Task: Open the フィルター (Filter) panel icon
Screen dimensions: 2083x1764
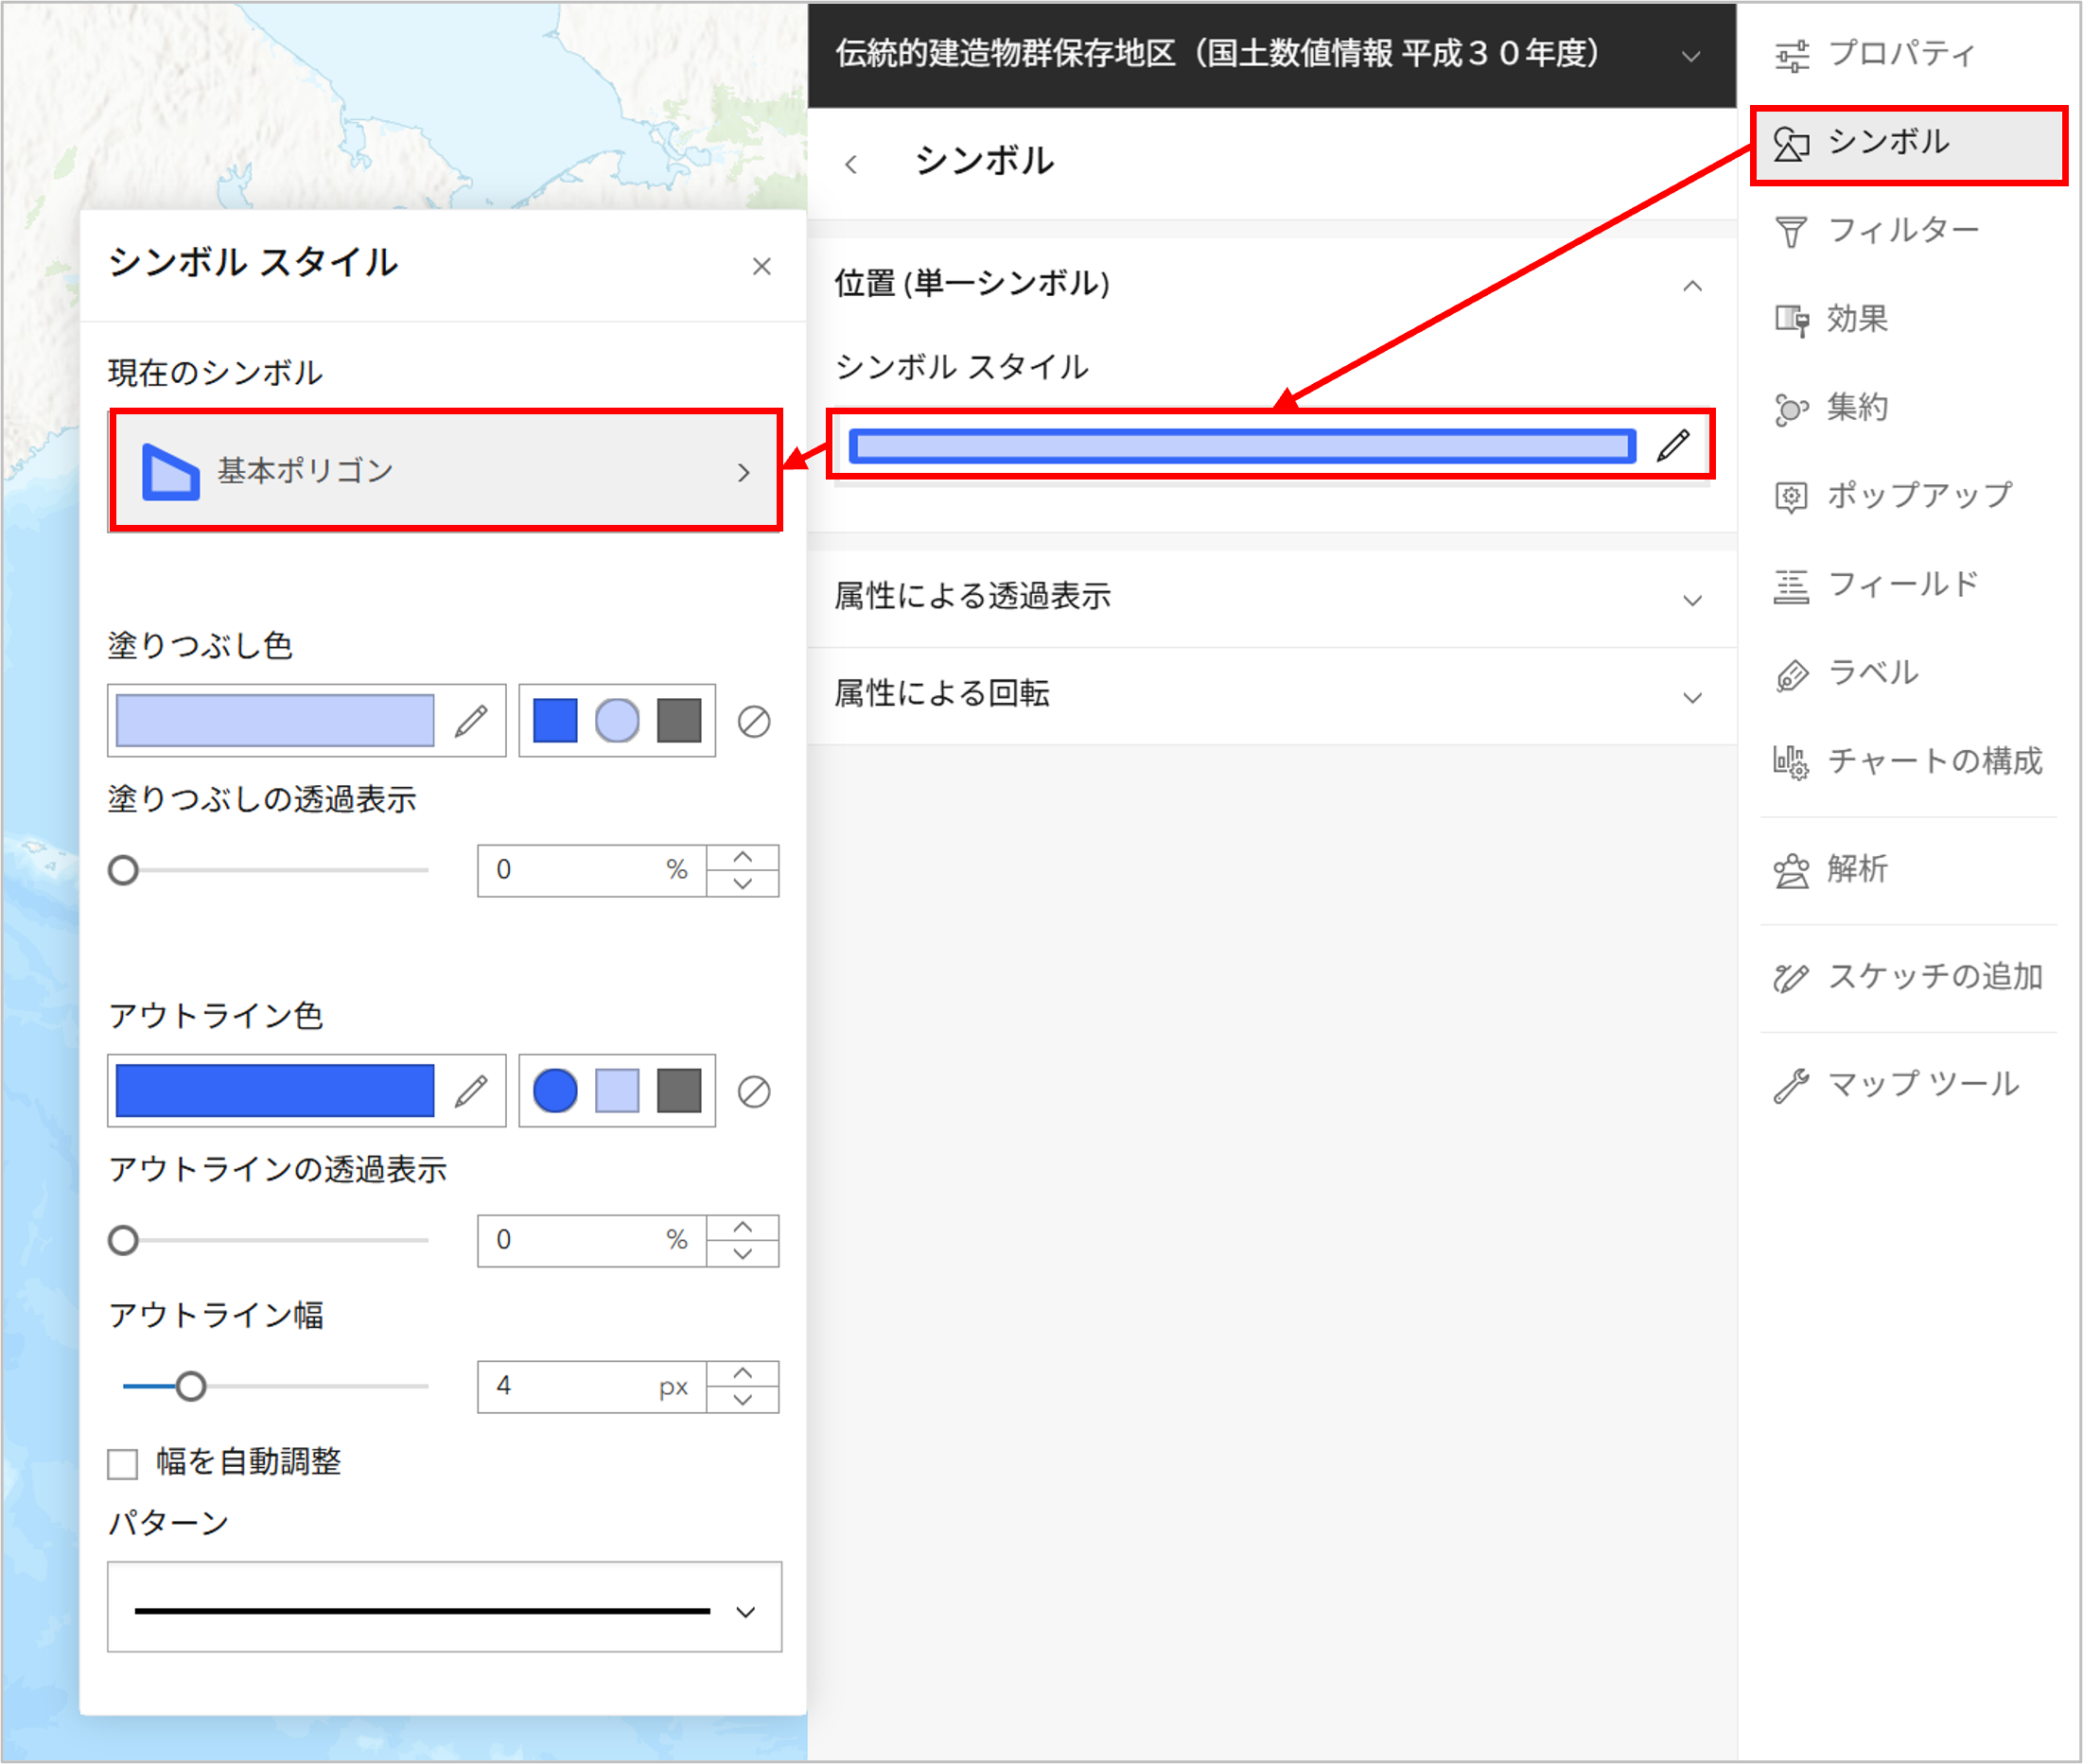Action: pyautogui.click(x=1790, y=232)
